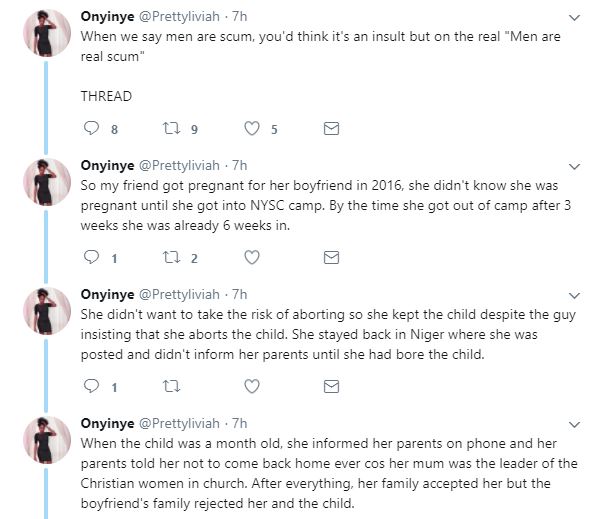Like the tweet about staying in Niger

click(x=252, y=386)
